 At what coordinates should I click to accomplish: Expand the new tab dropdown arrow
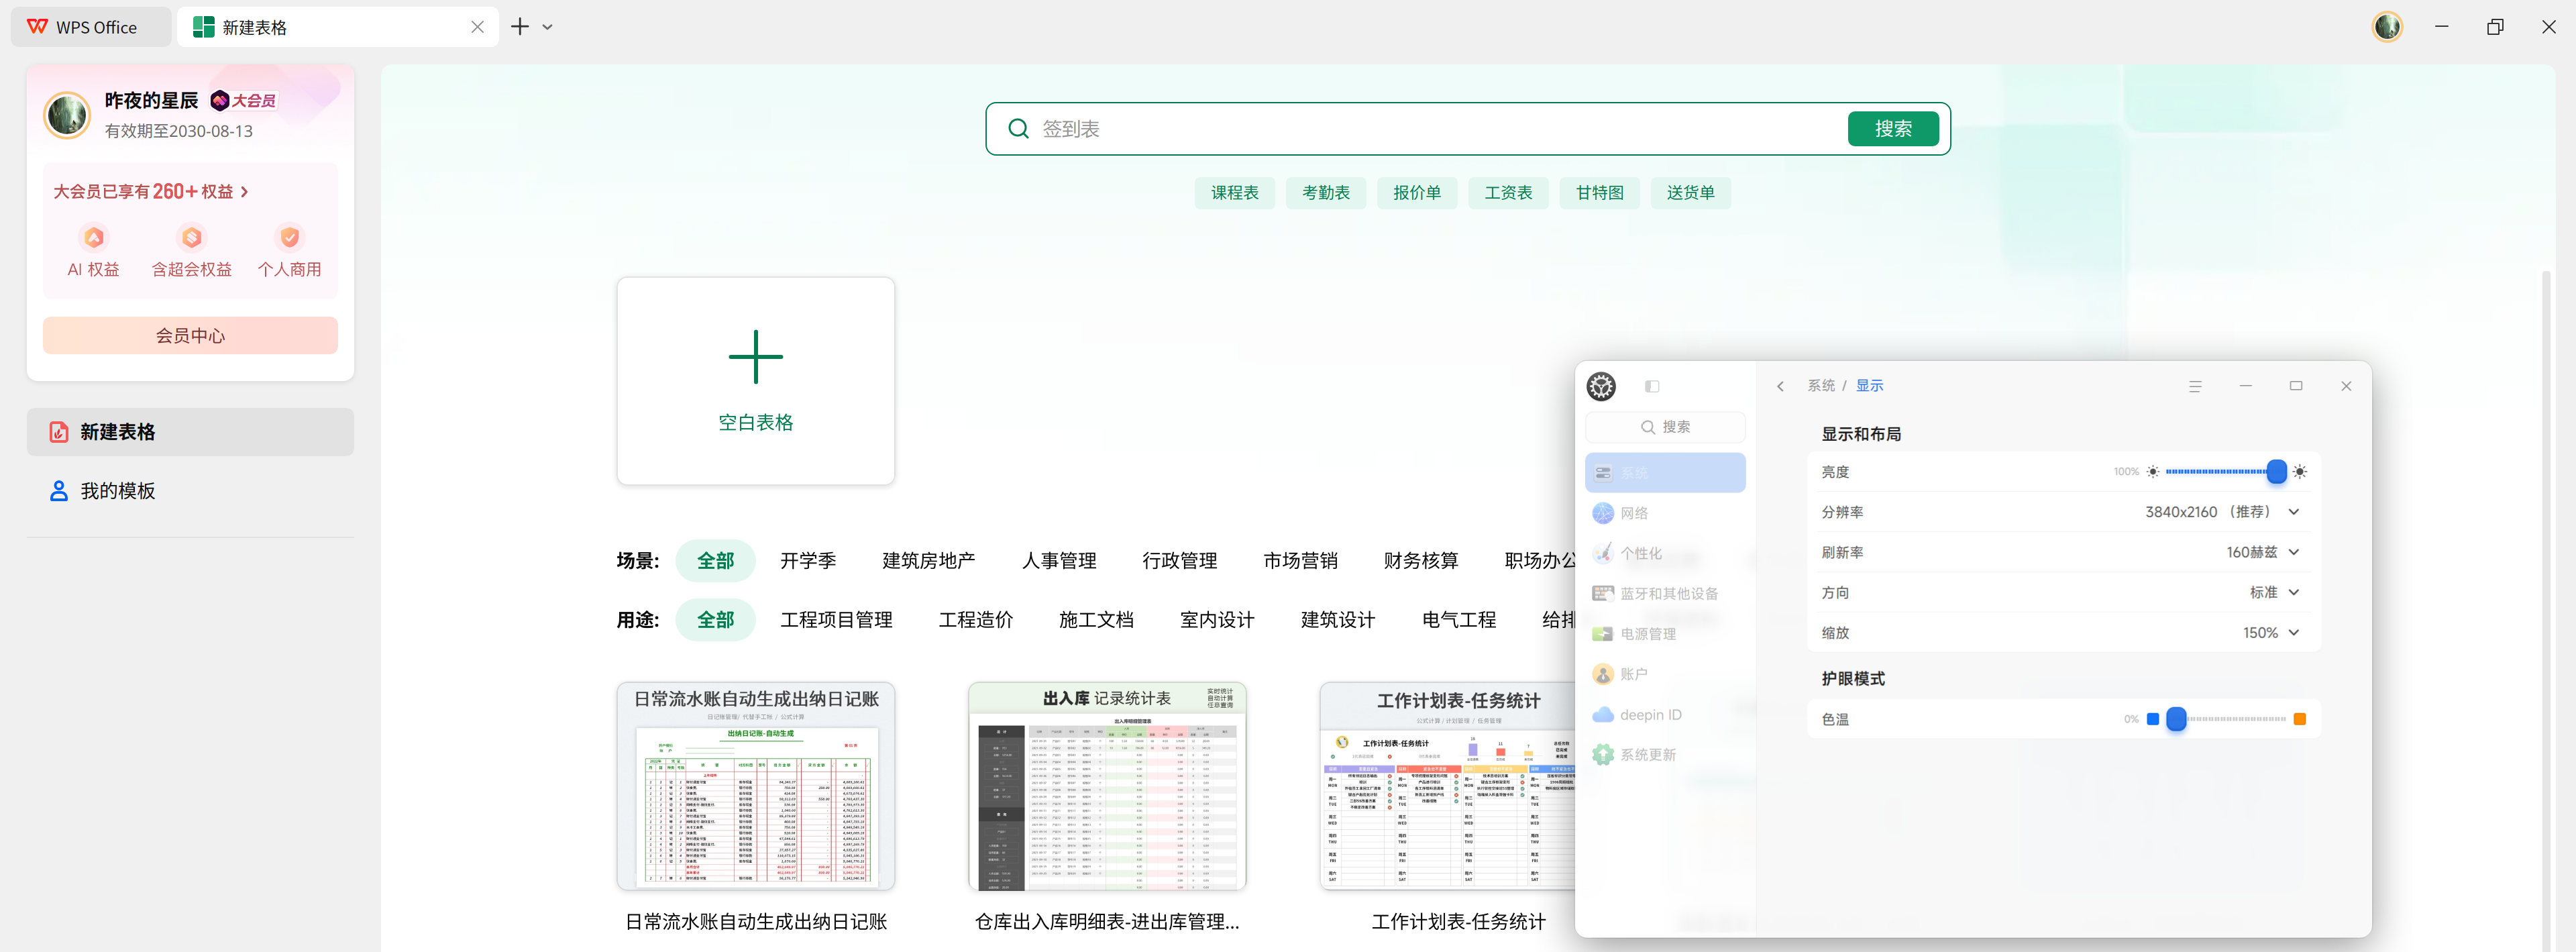tap(547, 27)
